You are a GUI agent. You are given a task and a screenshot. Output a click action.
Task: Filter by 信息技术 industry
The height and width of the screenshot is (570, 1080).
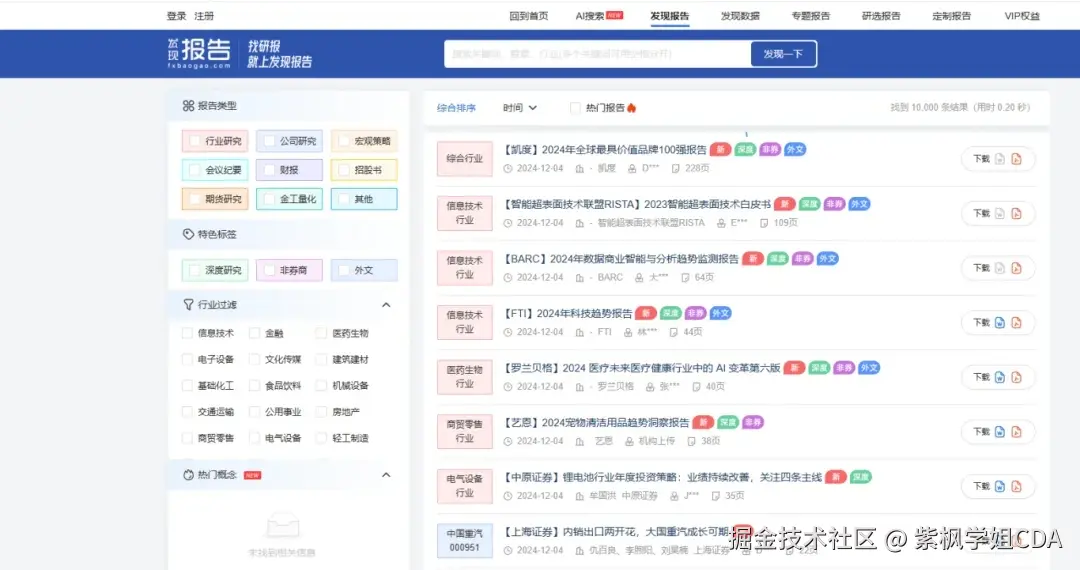[x=187, y=333]
